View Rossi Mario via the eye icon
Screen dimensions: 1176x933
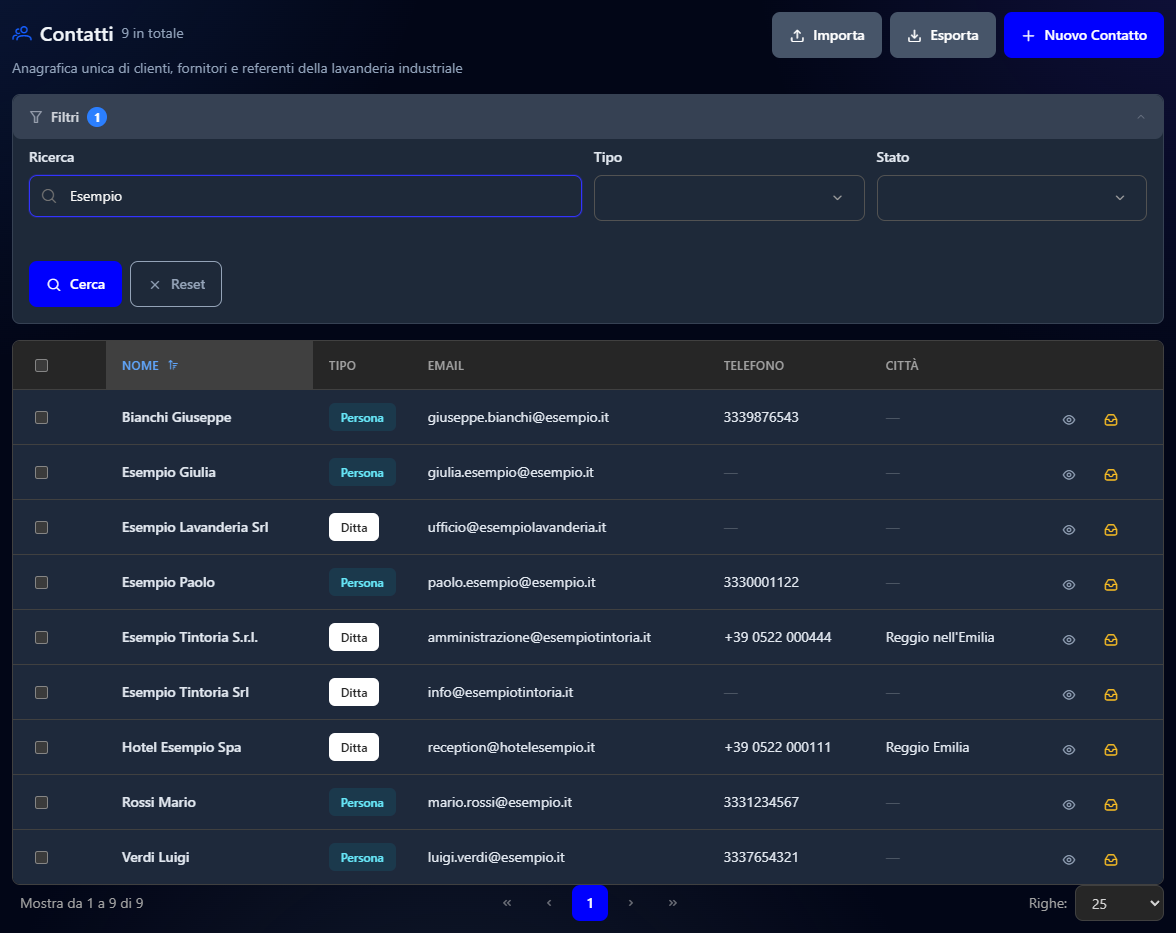coord(1069,805)
